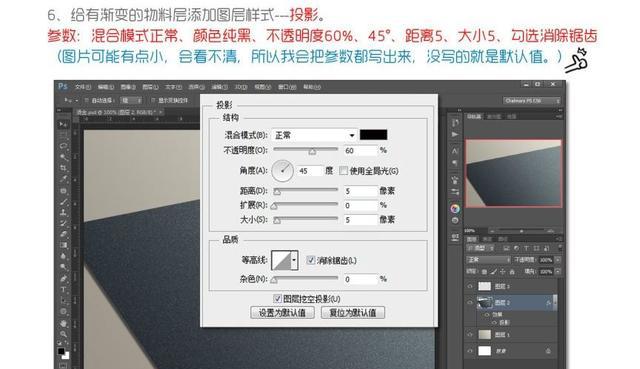The image size is (640, 369).
Task: Open the 文件 menu
Action: pyautogui.click(x=83, y=87)
